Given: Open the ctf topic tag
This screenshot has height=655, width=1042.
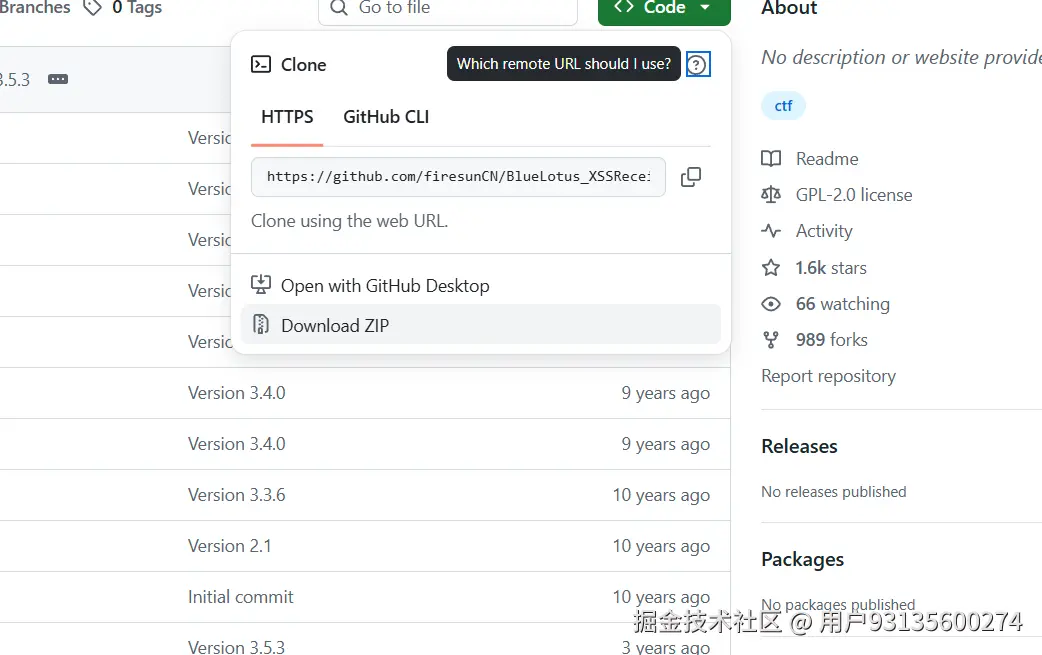Looking at the screenshot, I should click(783, 106).
